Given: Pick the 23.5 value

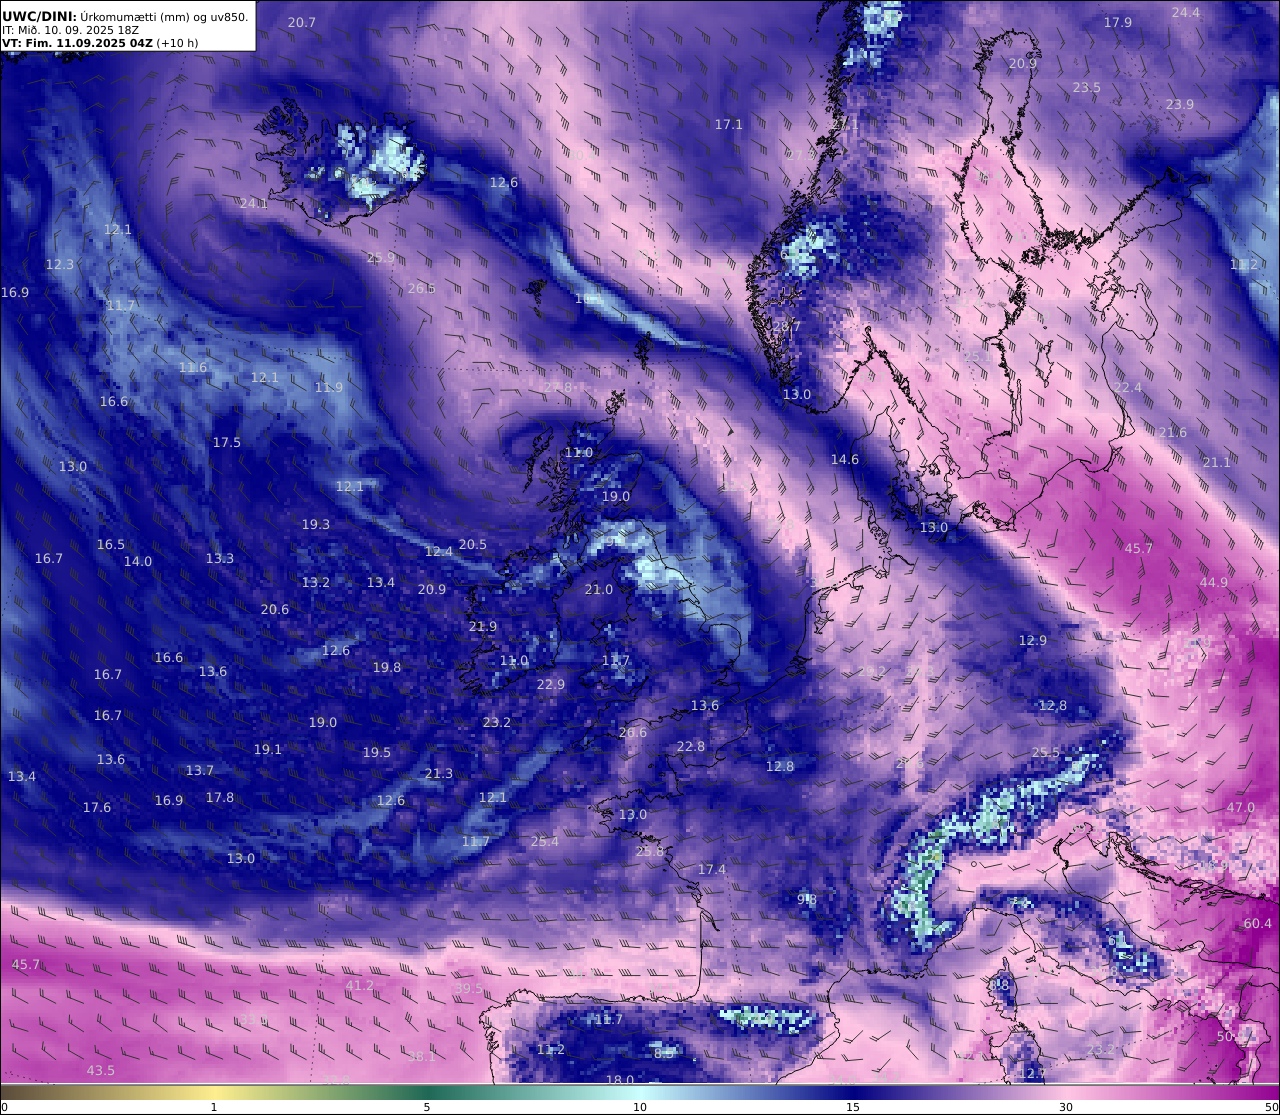Looking at the screenshot, I should 1086,88.
